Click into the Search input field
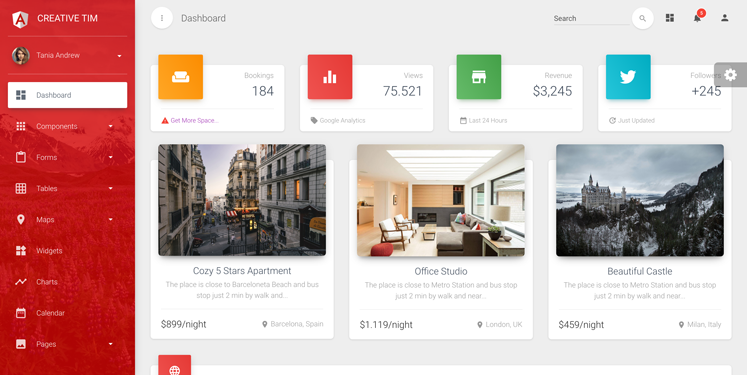This screenshot has width=747, height=375. (x=591, y=19)
